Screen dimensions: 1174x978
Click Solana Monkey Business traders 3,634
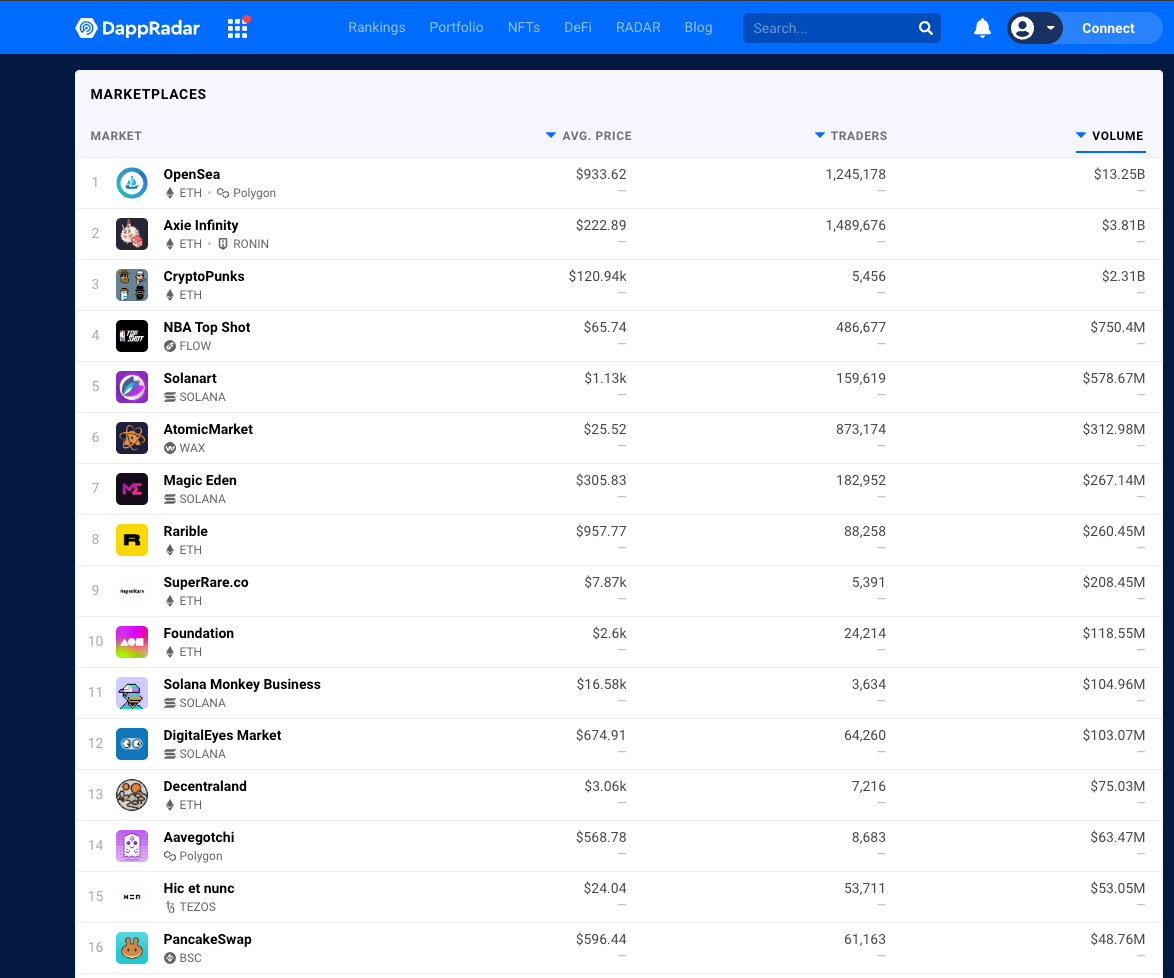pyautogui.click(x=869, y=684)
